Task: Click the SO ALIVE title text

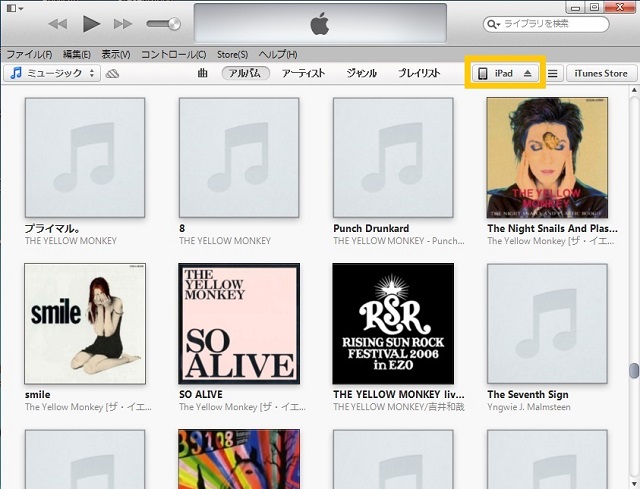Action: 201,395
